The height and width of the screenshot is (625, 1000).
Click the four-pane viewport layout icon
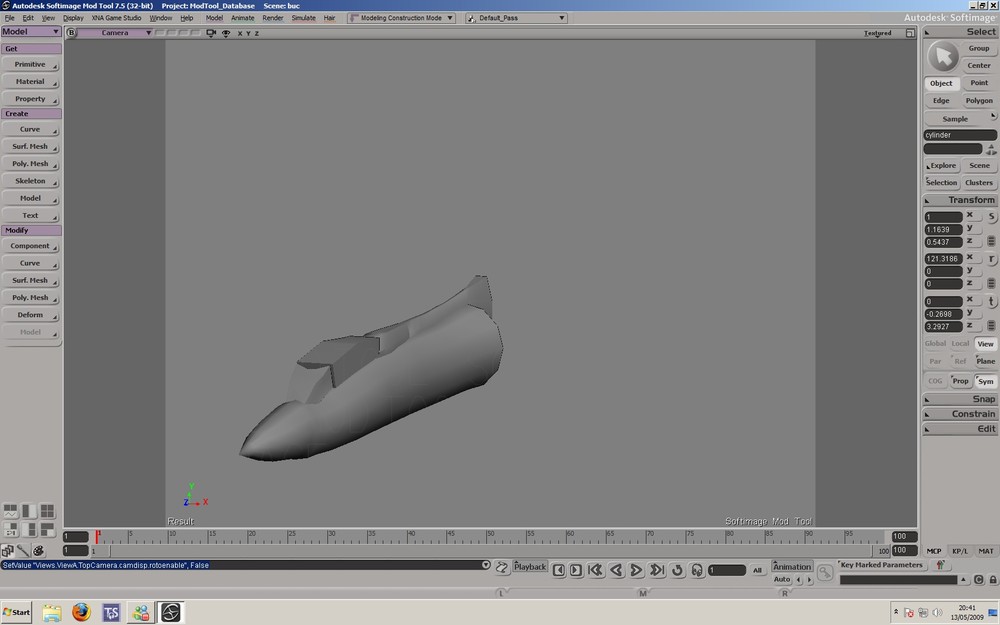(x=47, y=511)
